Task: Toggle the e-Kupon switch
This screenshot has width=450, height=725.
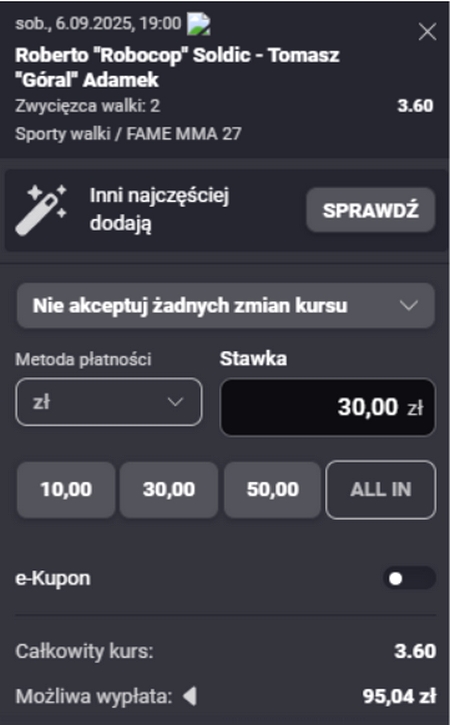Action: 409,578
